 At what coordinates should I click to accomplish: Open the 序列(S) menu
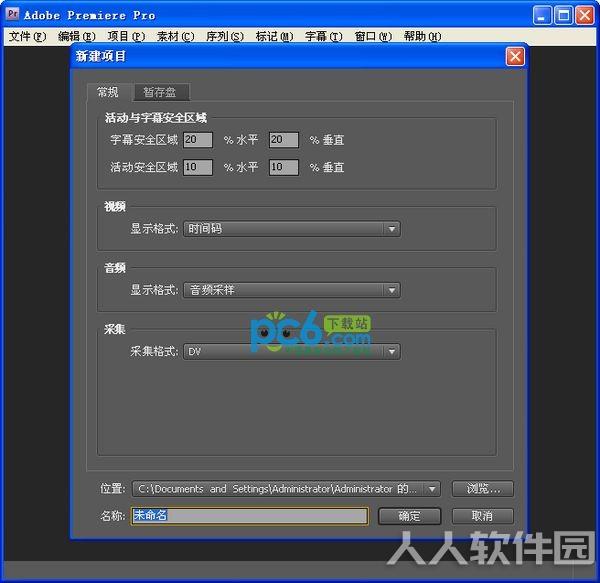point(225,36)
